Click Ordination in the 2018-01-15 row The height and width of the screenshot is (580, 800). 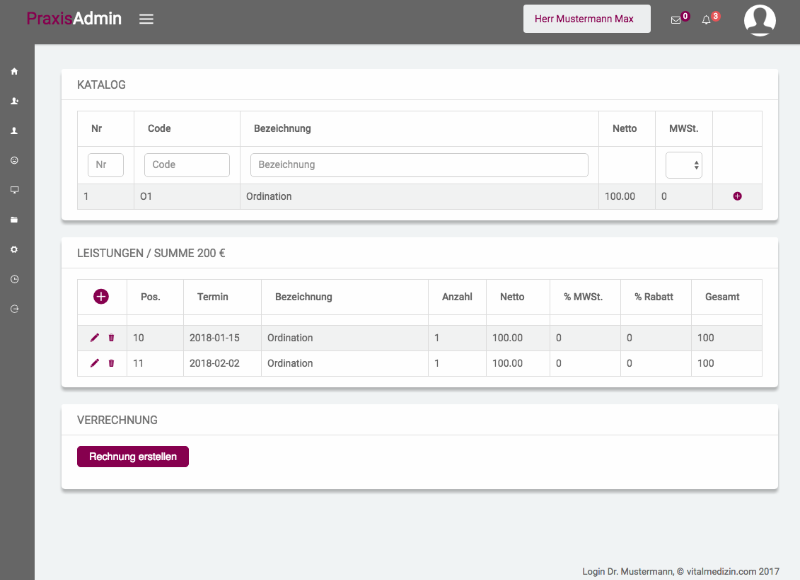pyautogui.click(x=290, y=338)
